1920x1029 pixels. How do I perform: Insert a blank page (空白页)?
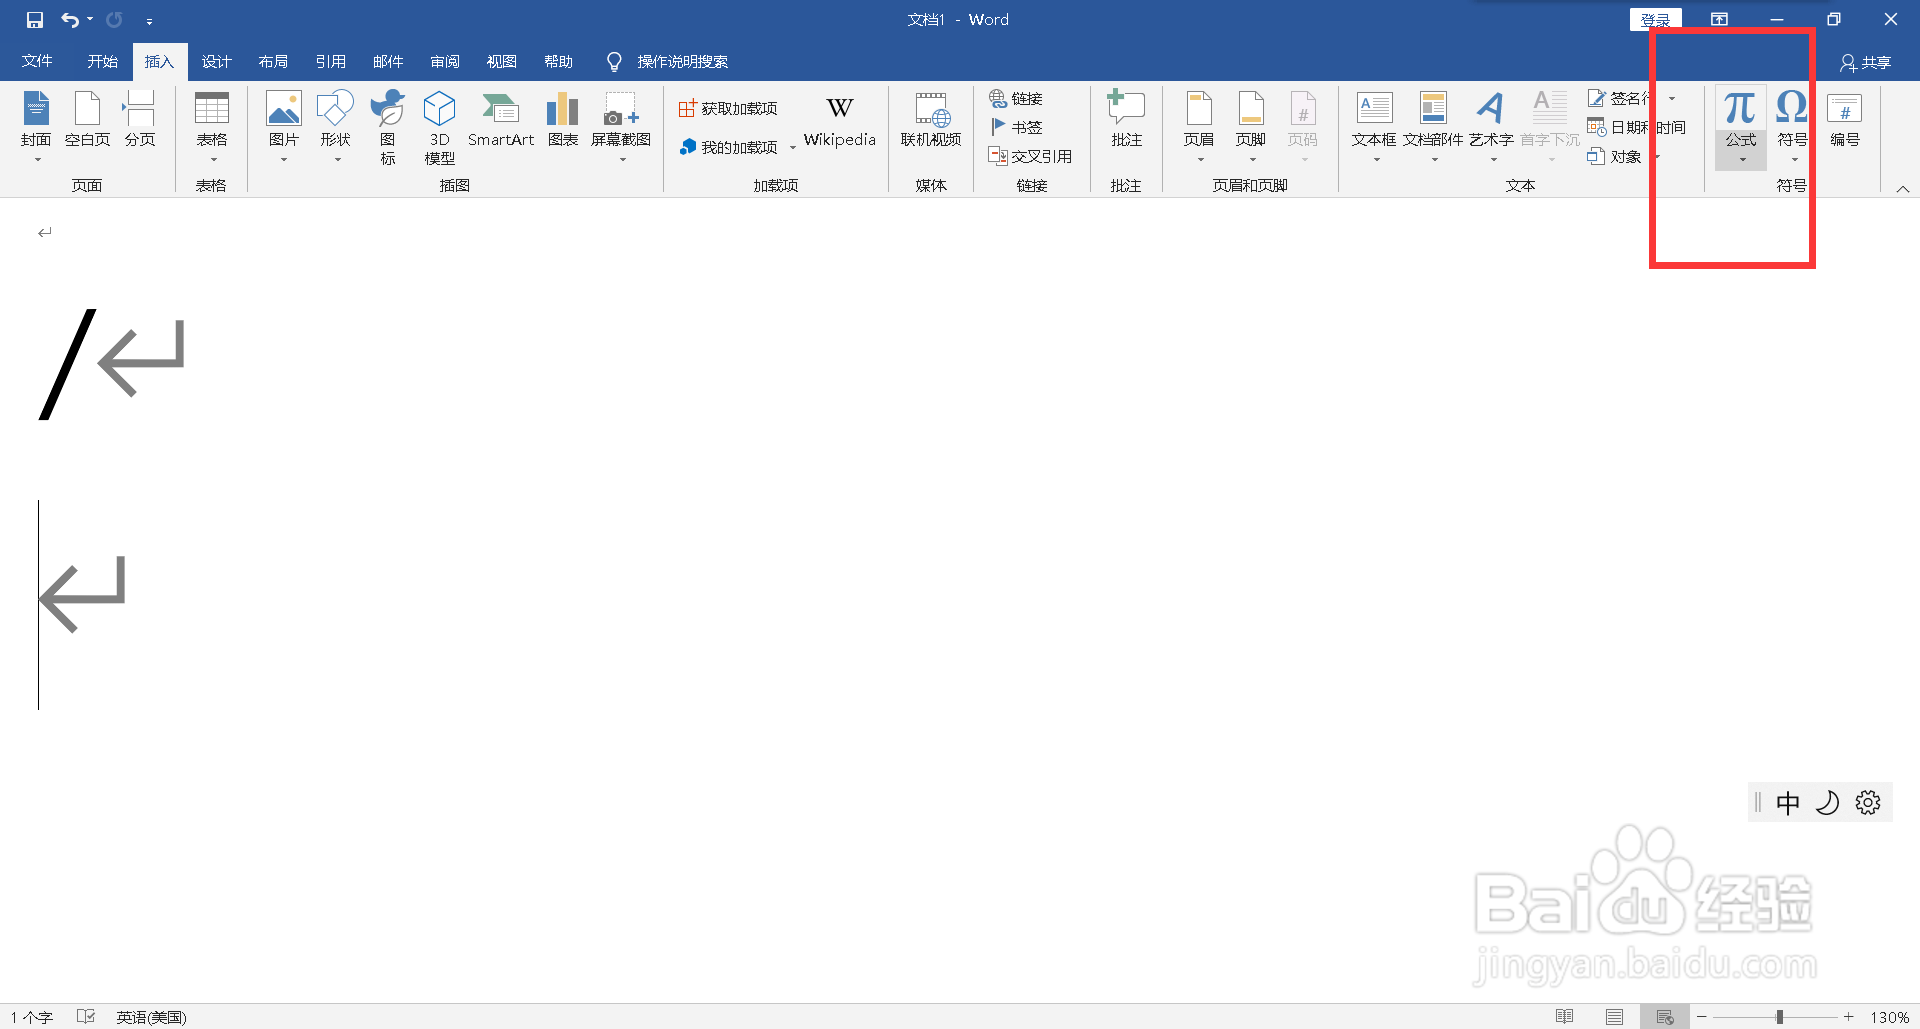87,120
